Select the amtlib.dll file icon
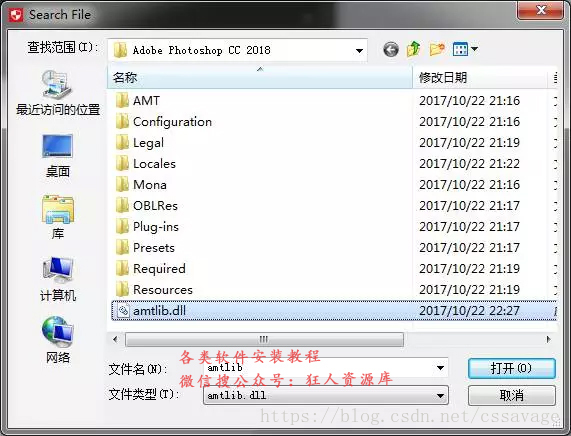This screenshot has width=571, height=436. click(123, 311)
